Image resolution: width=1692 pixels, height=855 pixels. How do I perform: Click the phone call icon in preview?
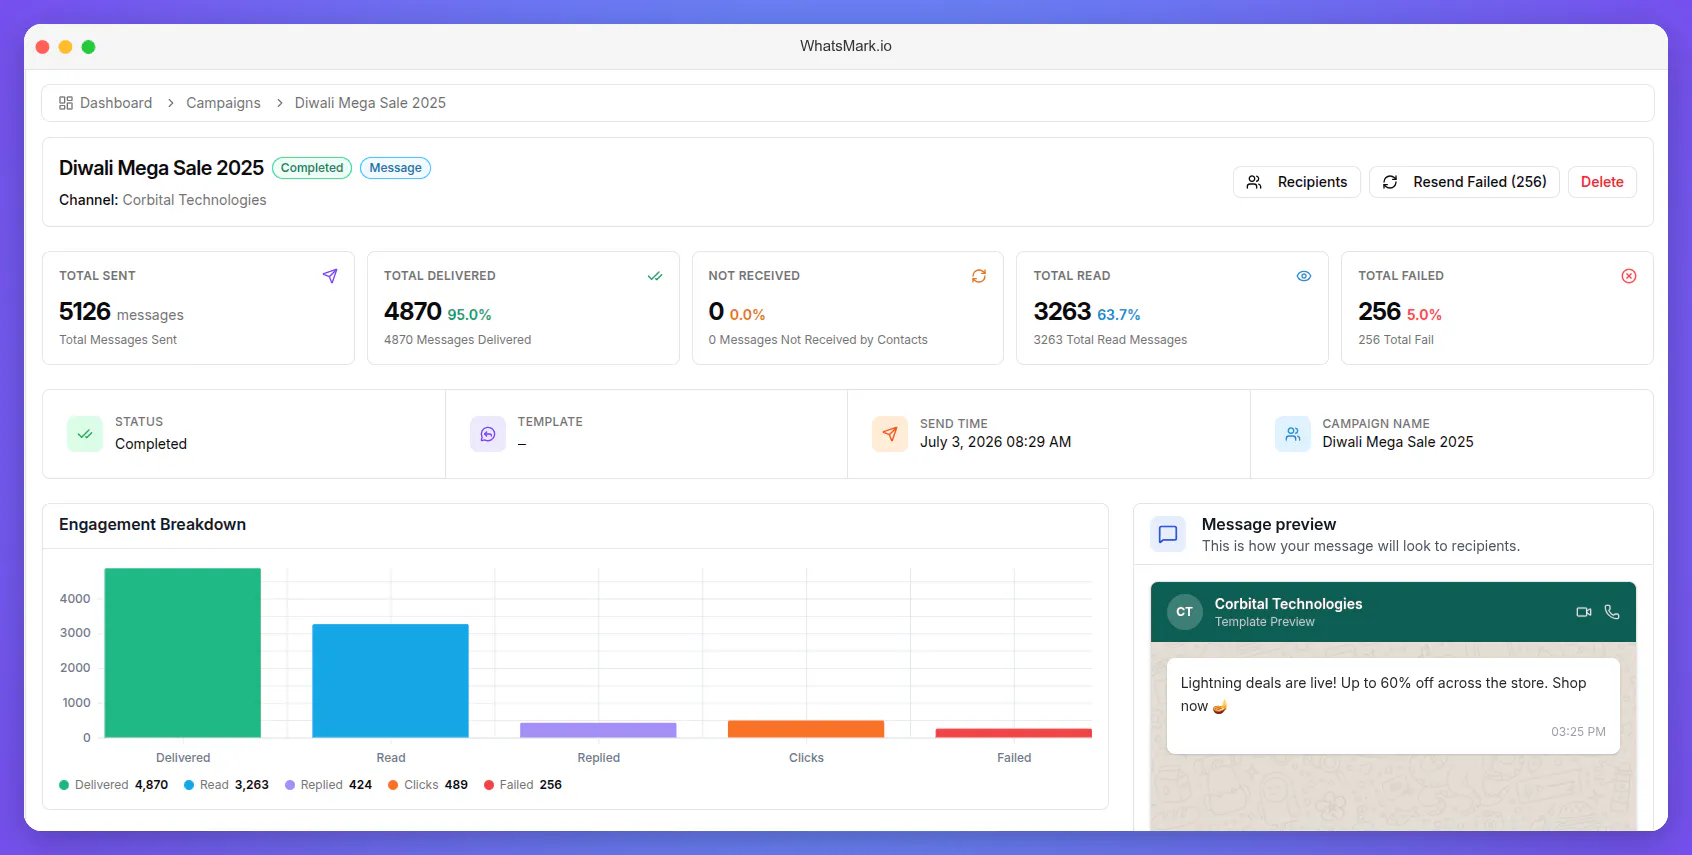pos(1612,612)
